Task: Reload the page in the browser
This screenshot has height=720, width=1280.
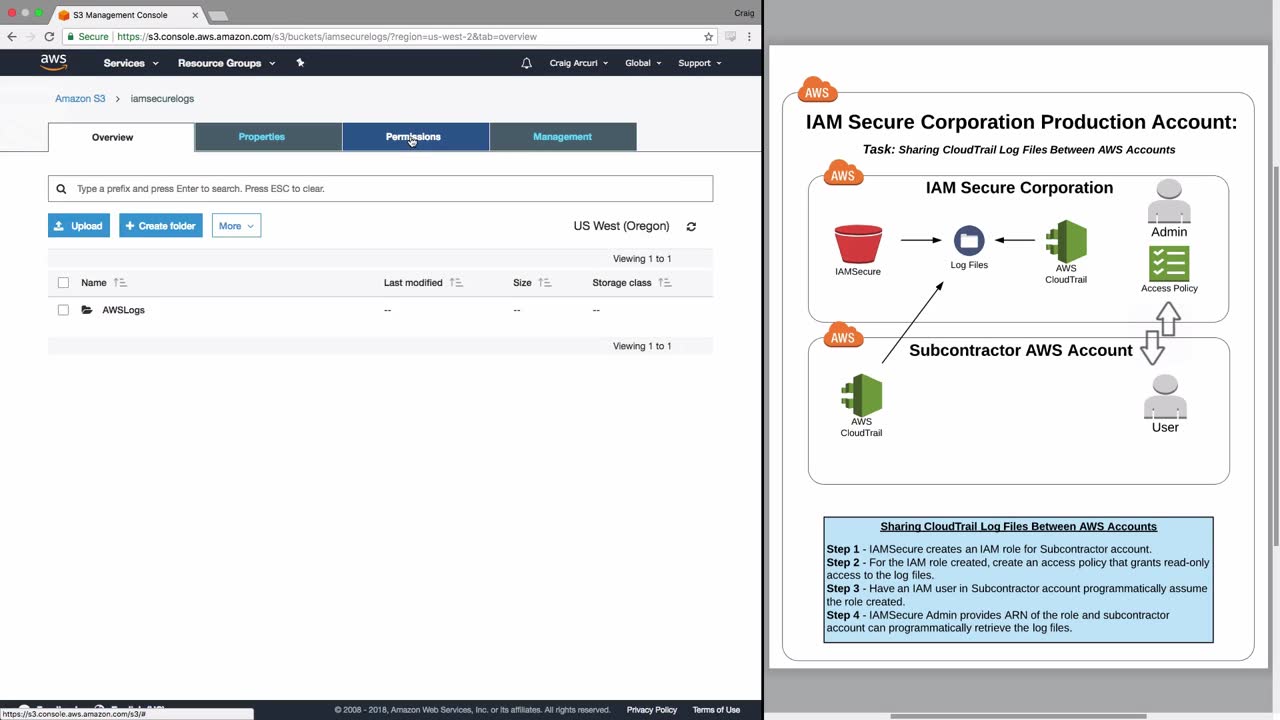Action: pos(49,37)
